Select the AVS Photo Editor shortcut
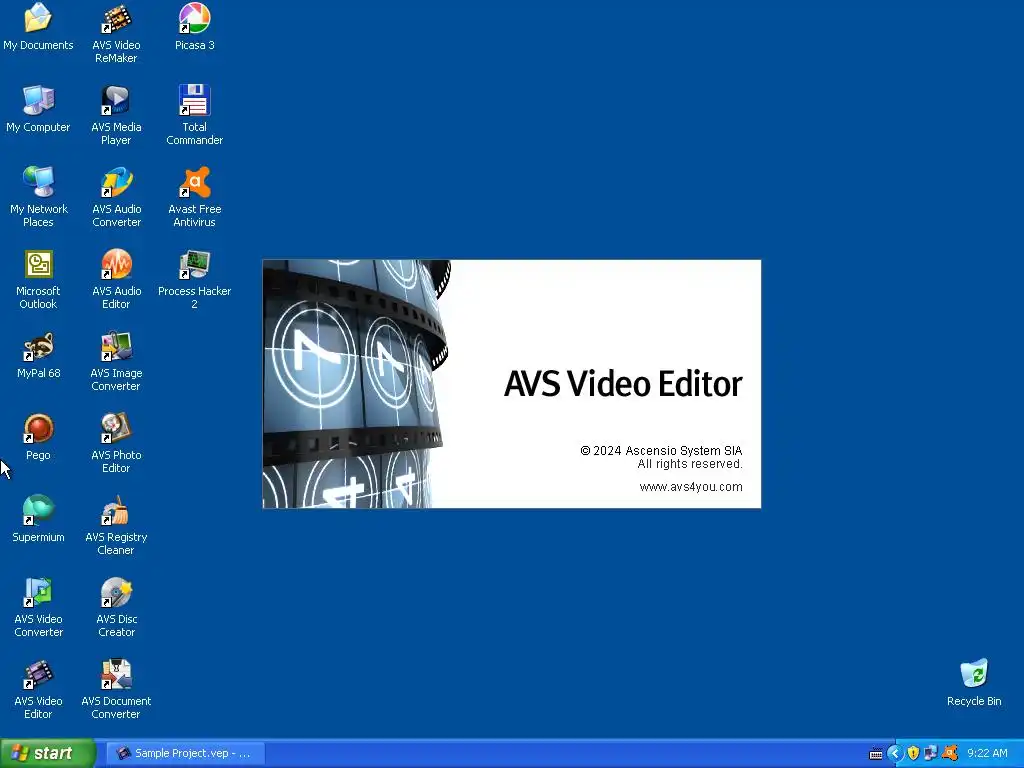Viewport: 1024px width, 768px height. (x=116, y=443)
